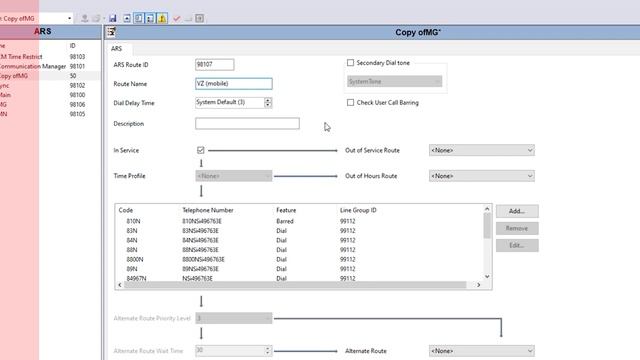Click the horizontal scrollbar left arrow

coord(120,285)
